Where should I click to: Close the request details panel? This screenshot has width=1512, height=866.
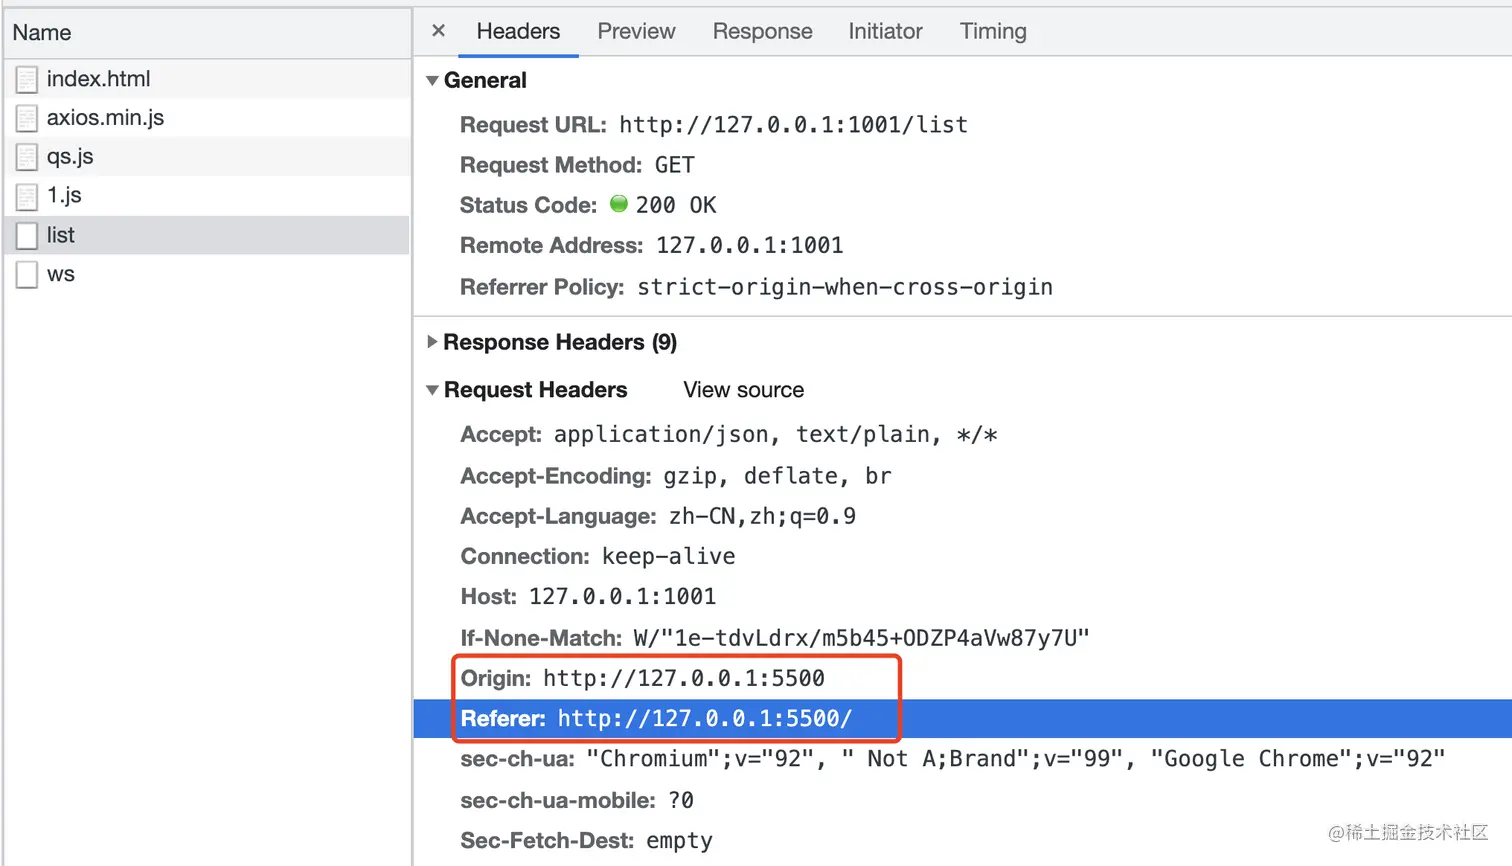(x=438, y=31)
